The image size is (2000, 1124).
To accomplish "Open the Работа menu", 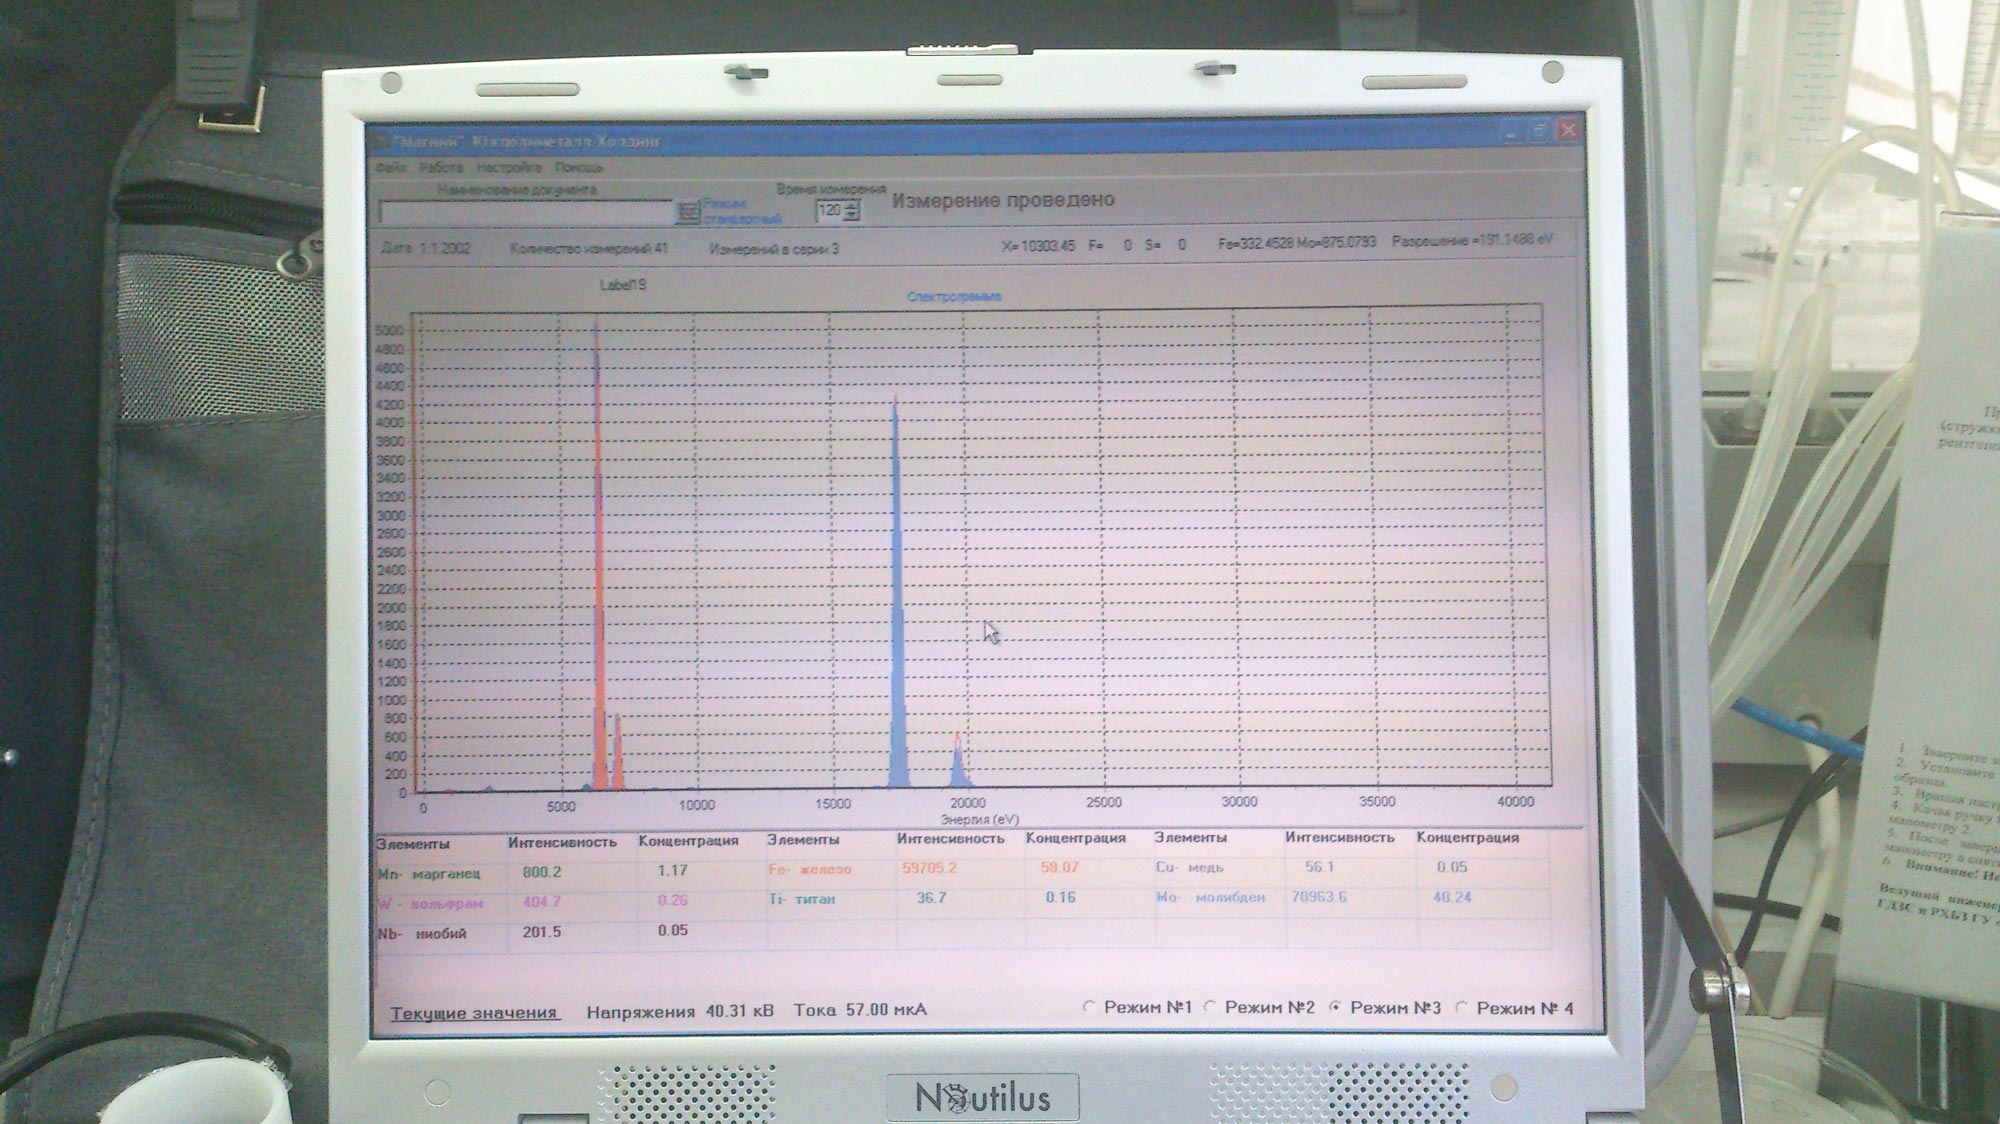I will tap(441, 168).
